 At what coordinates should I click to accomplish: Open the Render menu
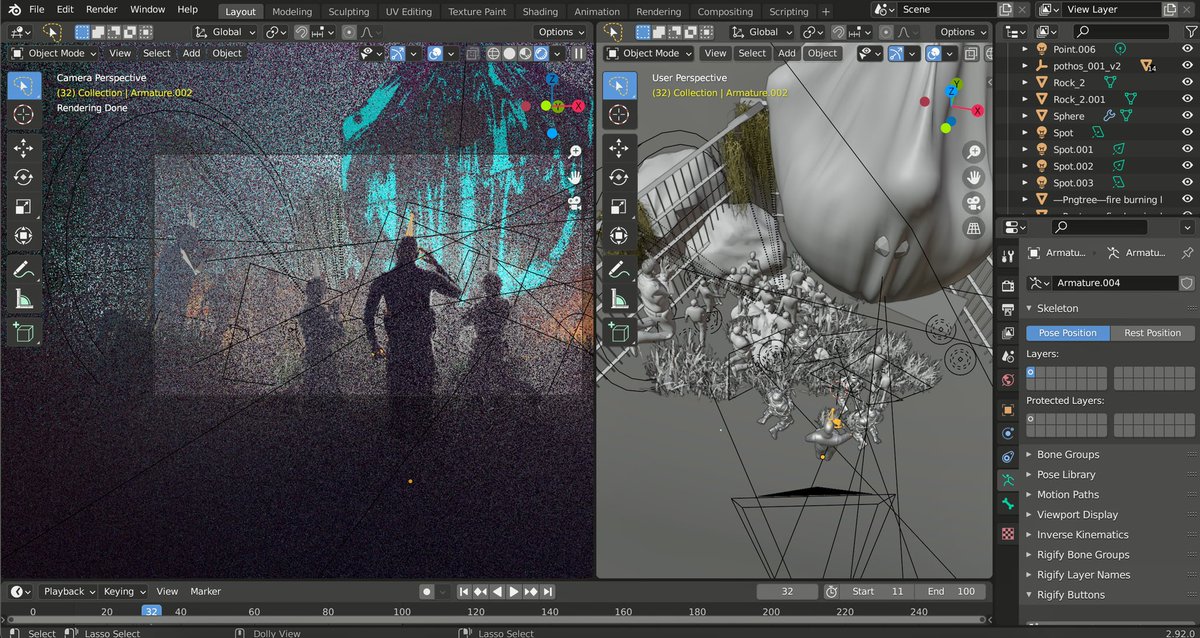(x=101, y=9)
